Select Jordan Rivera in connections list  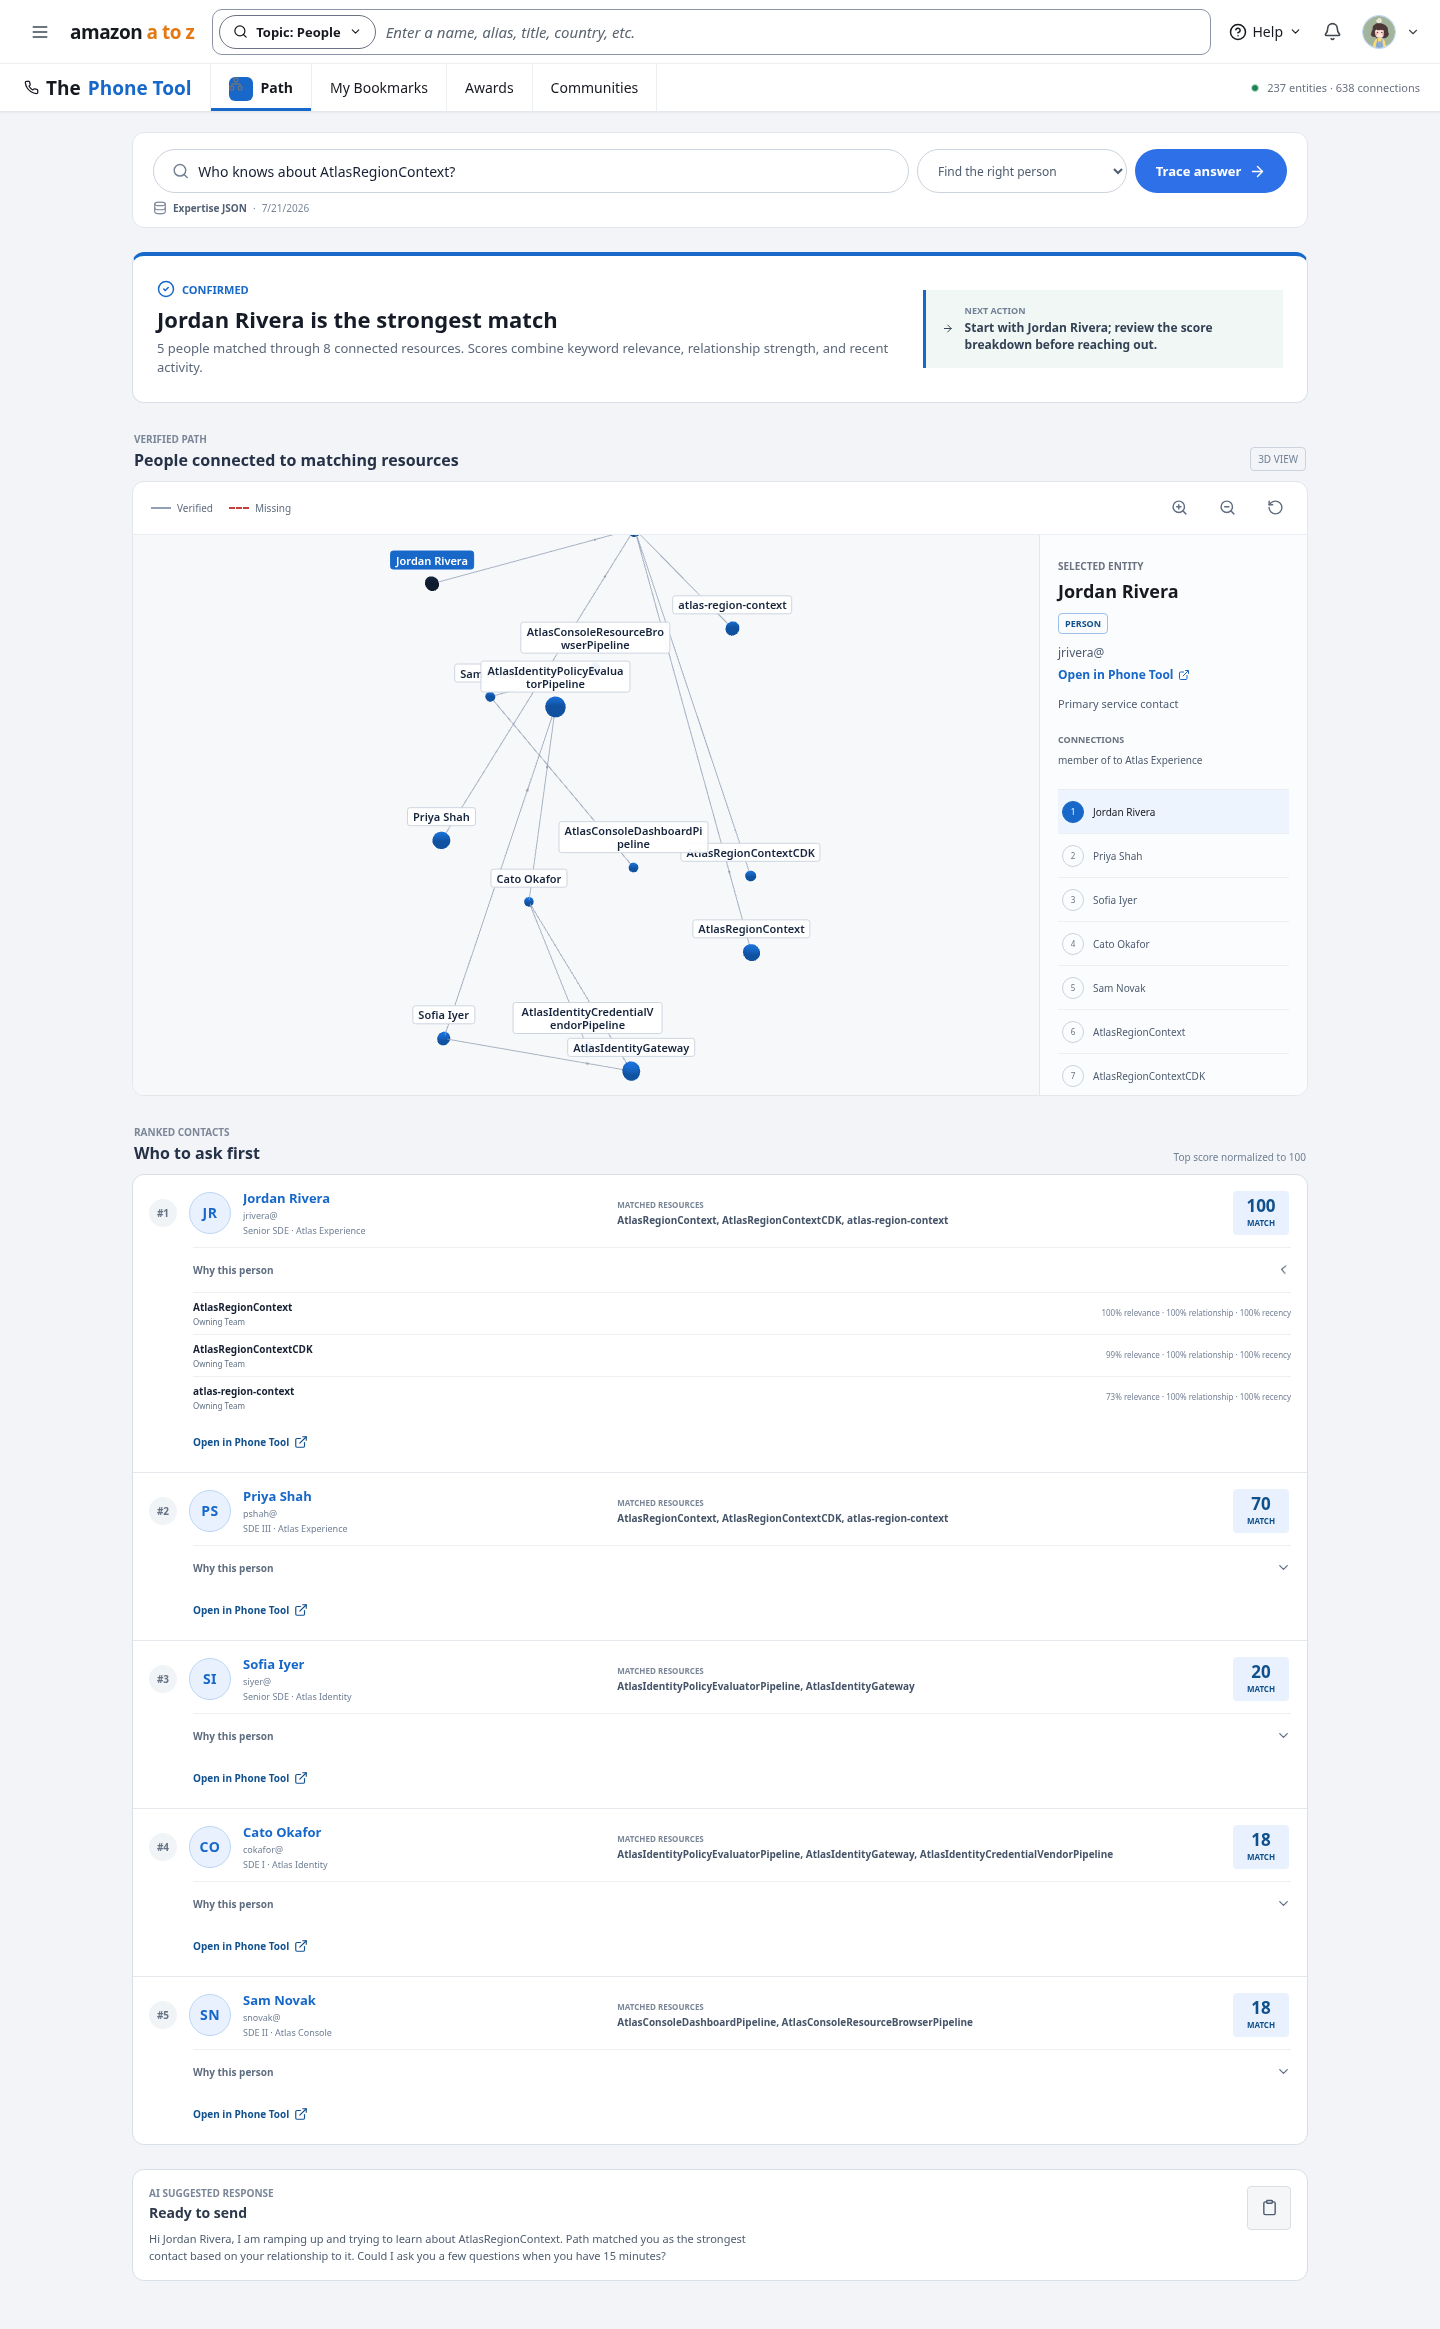pyautogui.click(x=1173, y=812)
